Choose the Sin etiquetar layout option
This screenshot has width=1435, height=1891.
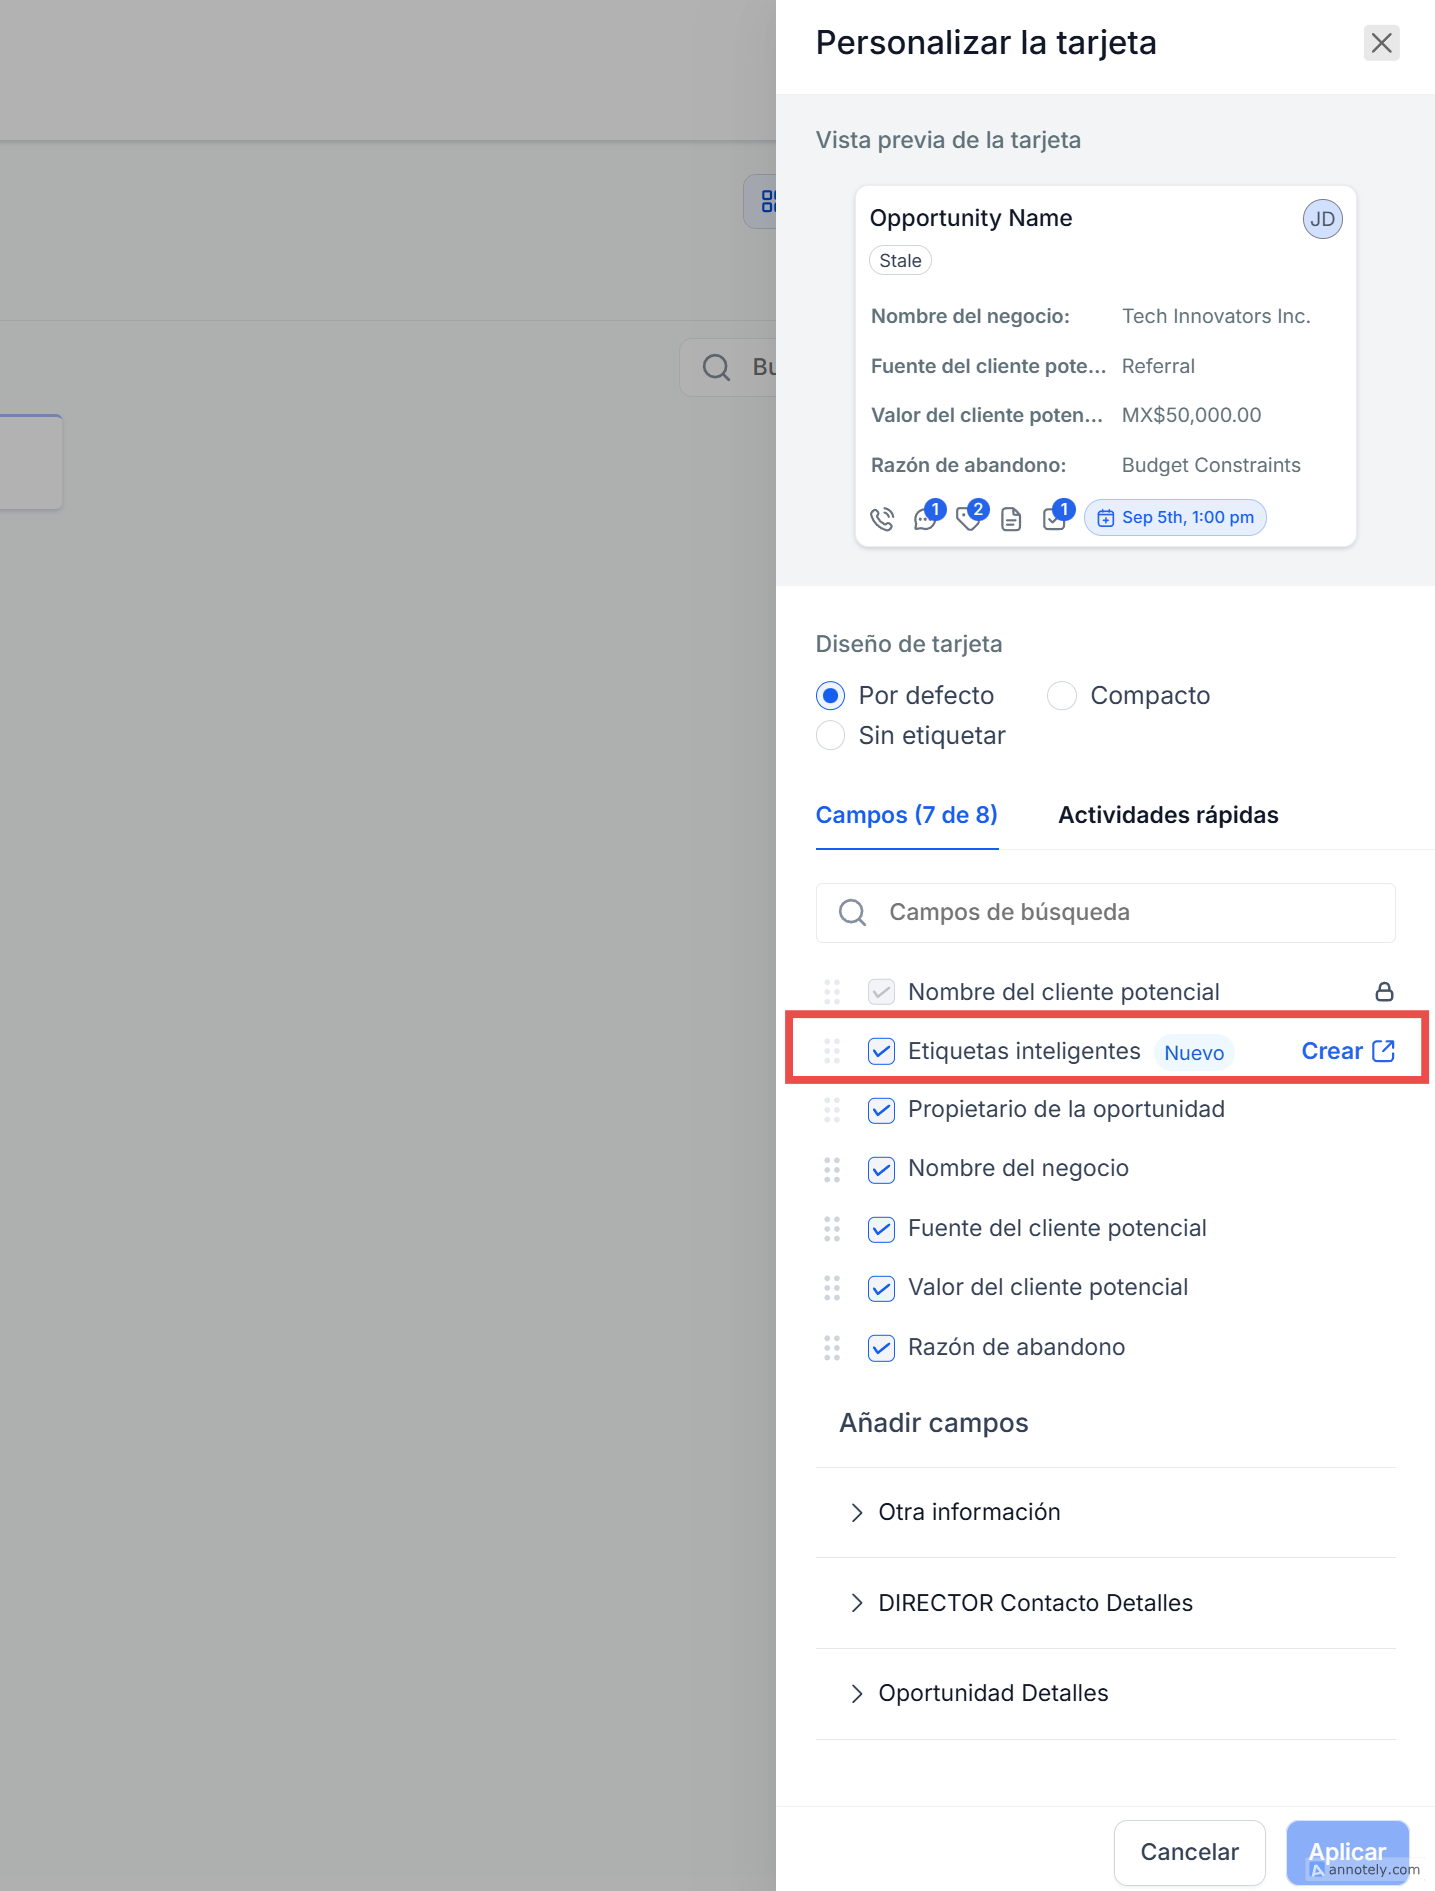coord(830,736)
